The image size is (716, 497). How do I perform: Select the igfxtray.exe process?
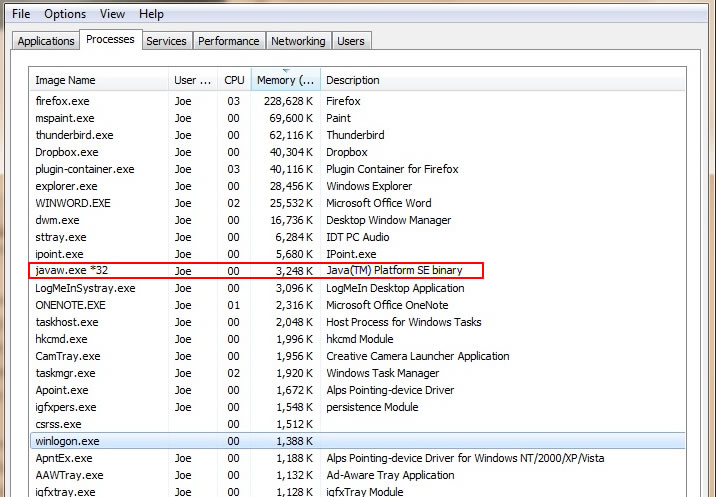[357, 492]
